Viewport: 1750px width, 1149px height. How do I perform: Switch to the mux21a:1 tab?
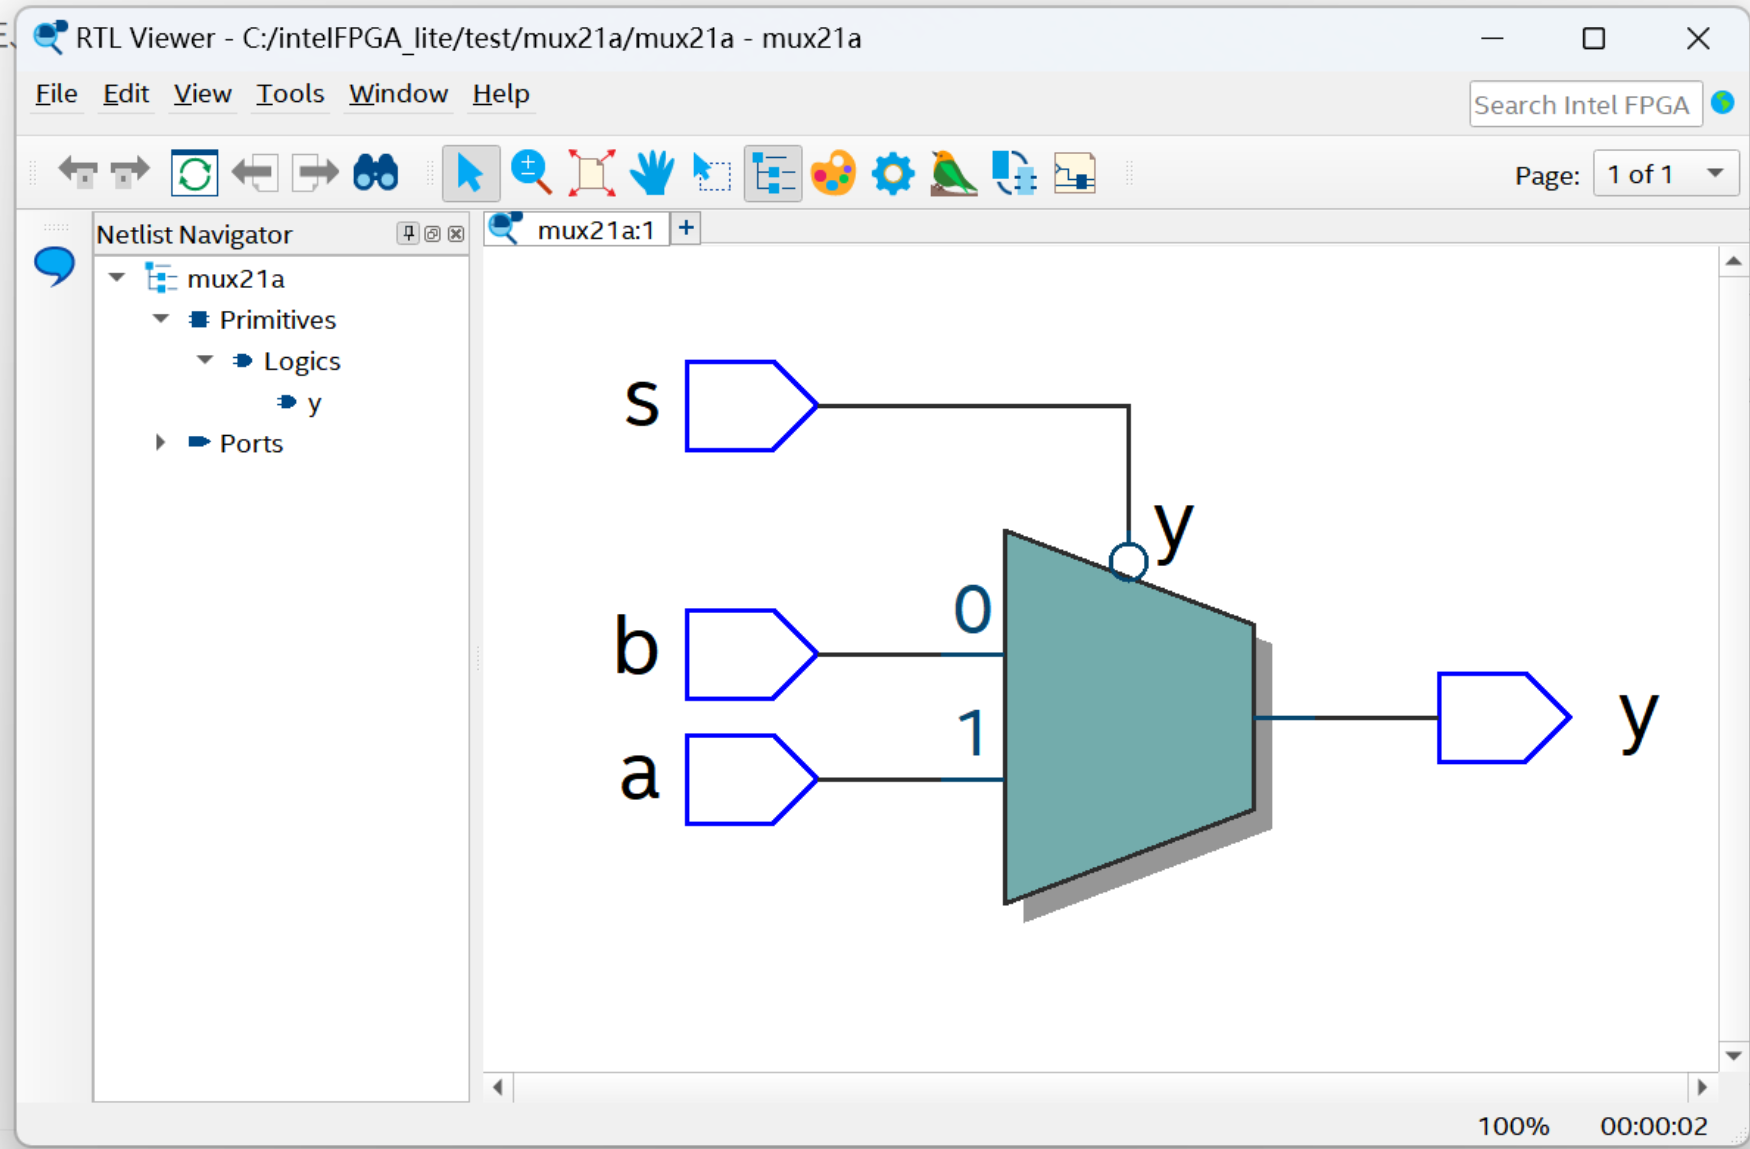(x=577, y=229)
